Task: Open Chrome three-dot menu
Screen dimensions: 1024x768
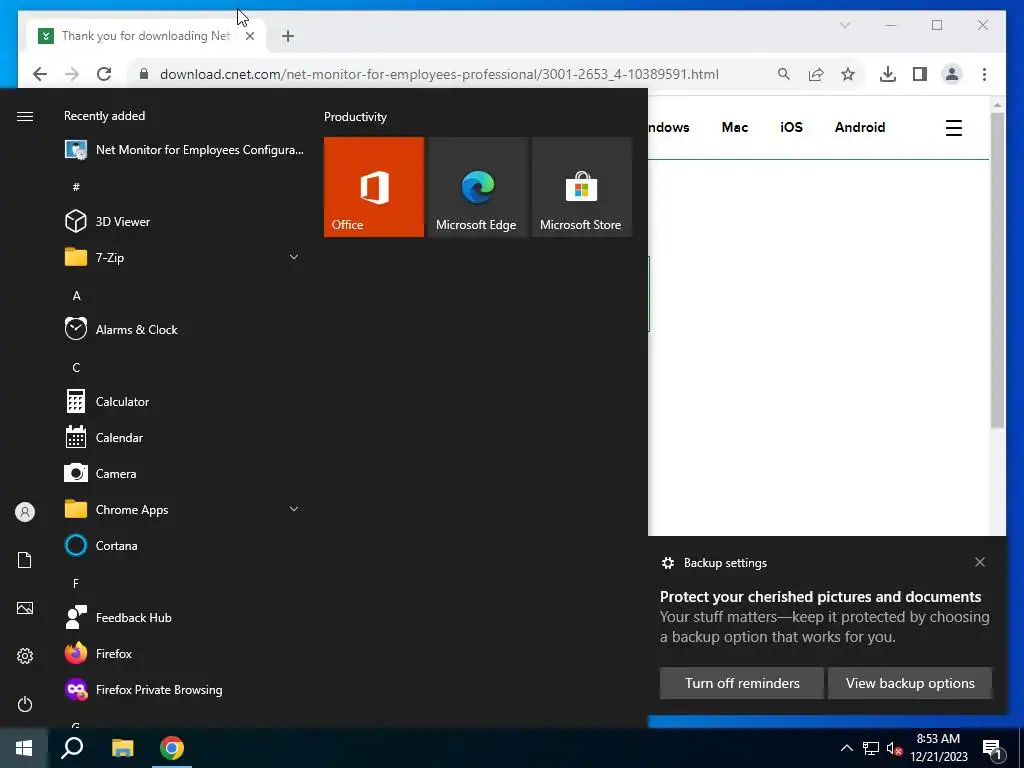Action: pyautogui.click(x=984, y=74)
